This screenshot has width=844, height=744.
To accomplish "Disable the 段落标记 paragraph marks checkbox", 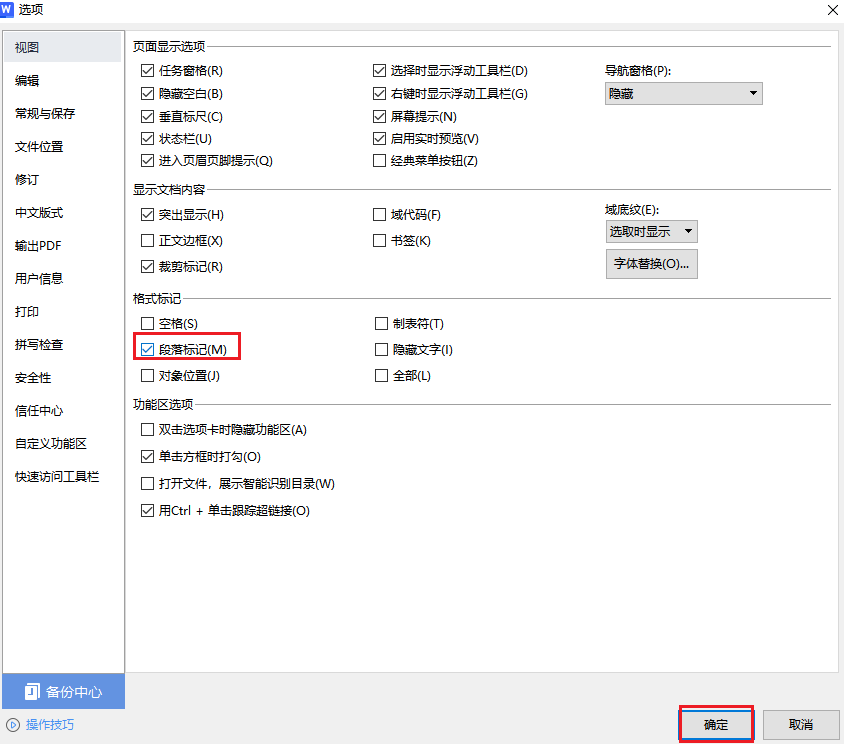I will [x=147, y=348].
